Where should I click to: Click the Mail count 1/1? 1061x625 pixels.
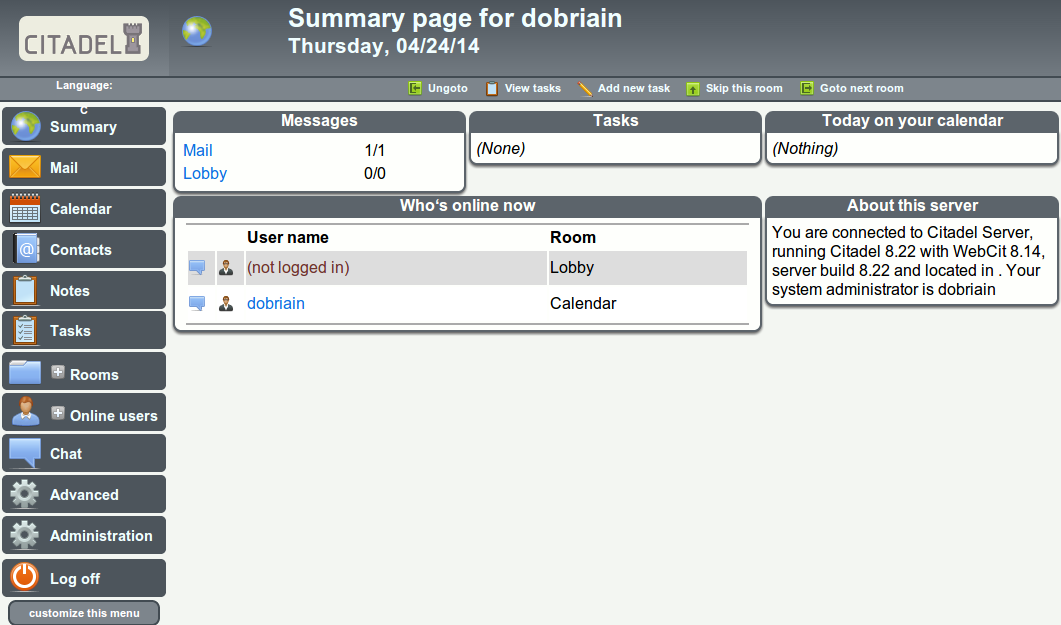point(375,150)
